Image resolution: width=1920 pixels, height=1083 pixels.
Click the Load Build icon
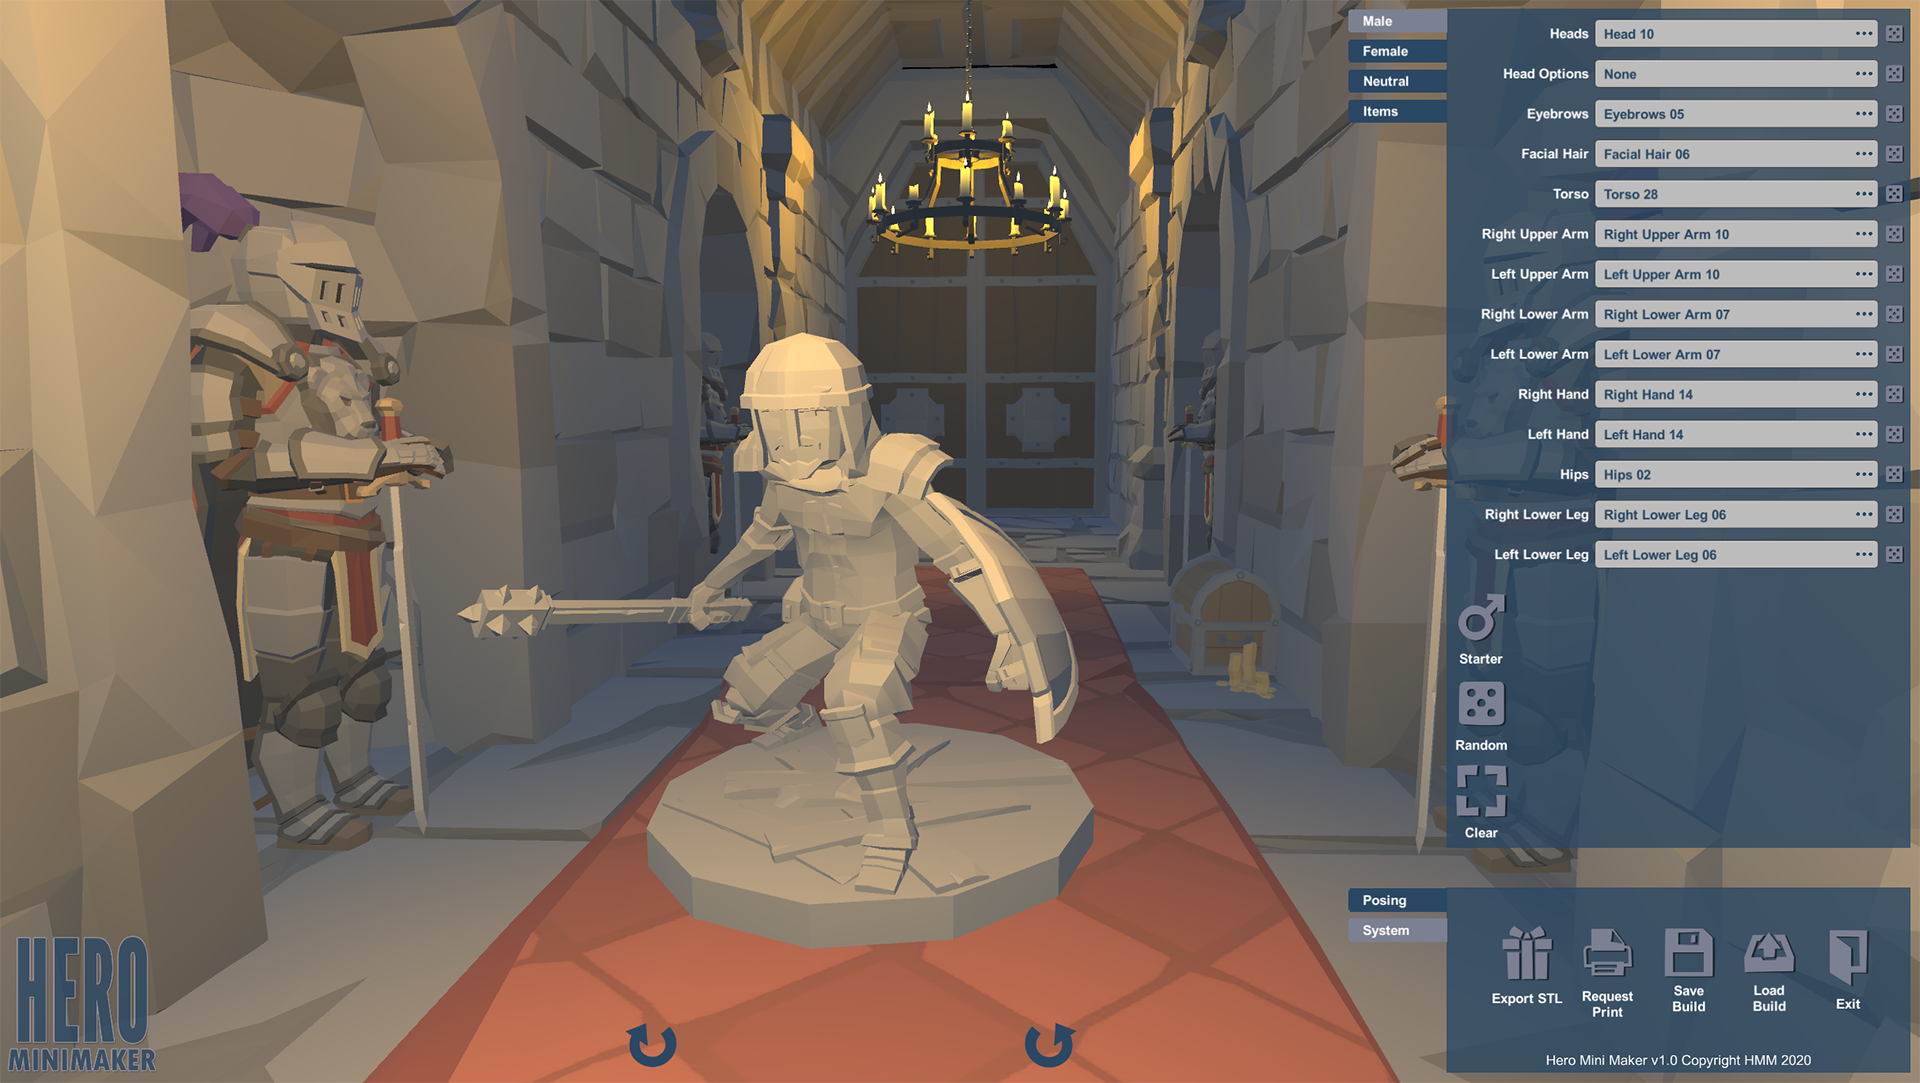(x=1768, y=955)
